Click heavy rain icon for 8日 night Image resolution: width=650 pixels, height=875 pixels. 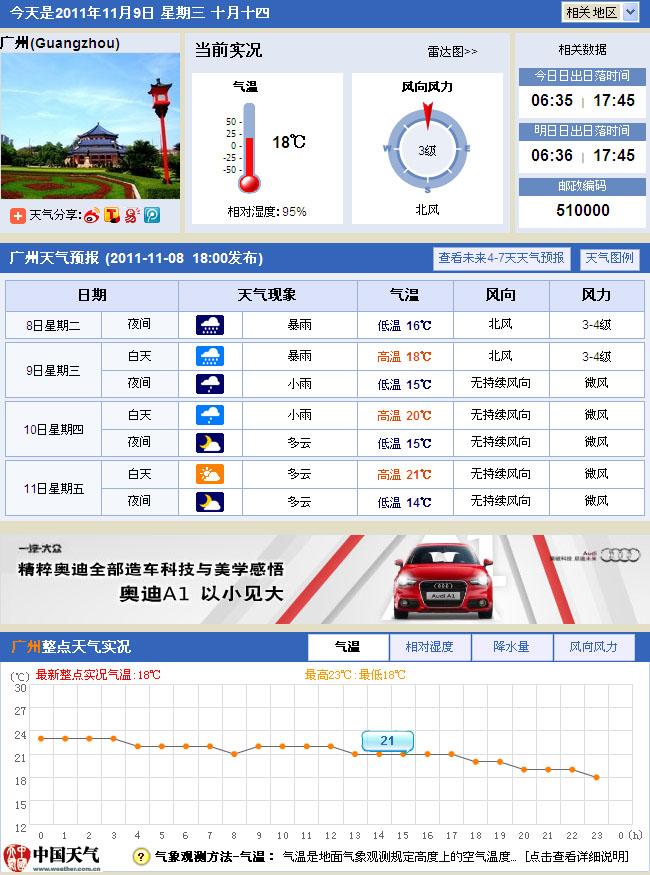210,325
